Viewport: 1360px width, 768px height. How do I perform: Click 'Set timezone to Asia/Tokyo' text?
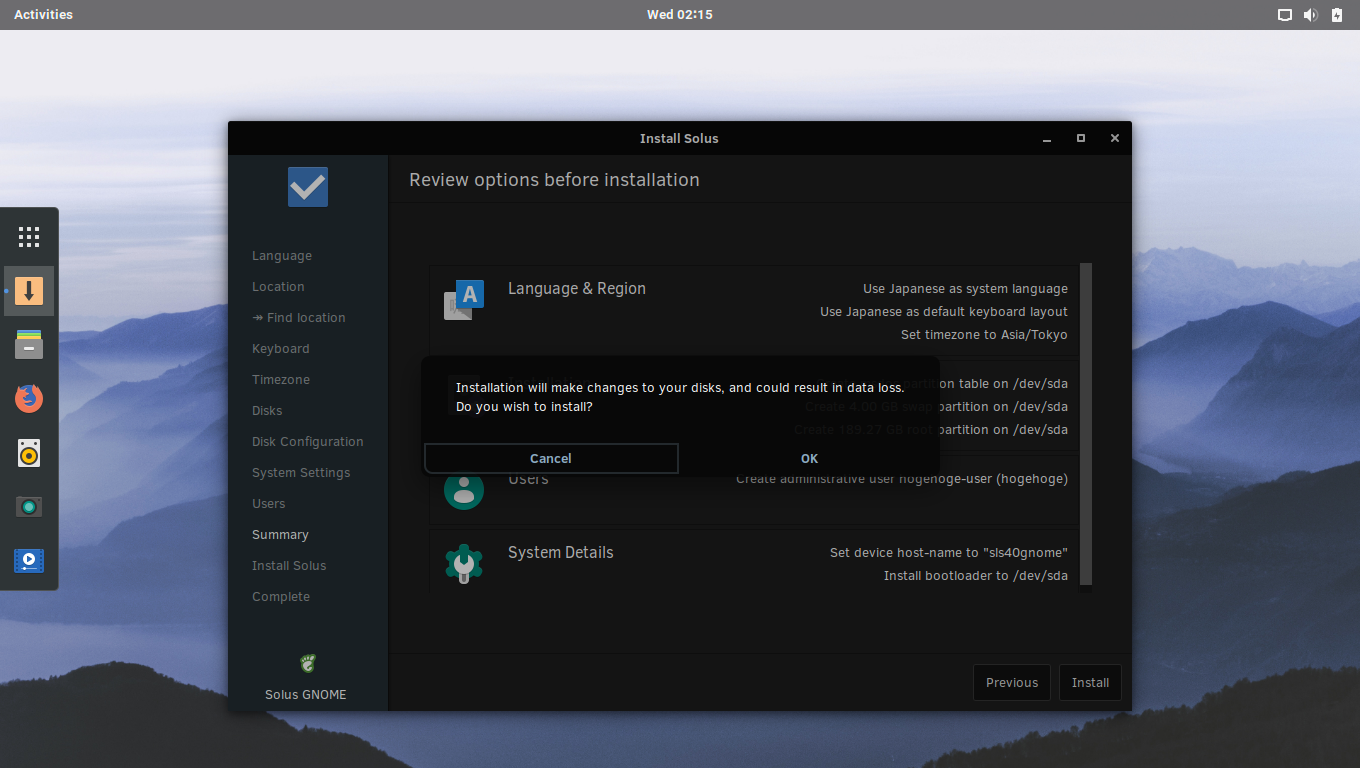click(x=984, y=335)
